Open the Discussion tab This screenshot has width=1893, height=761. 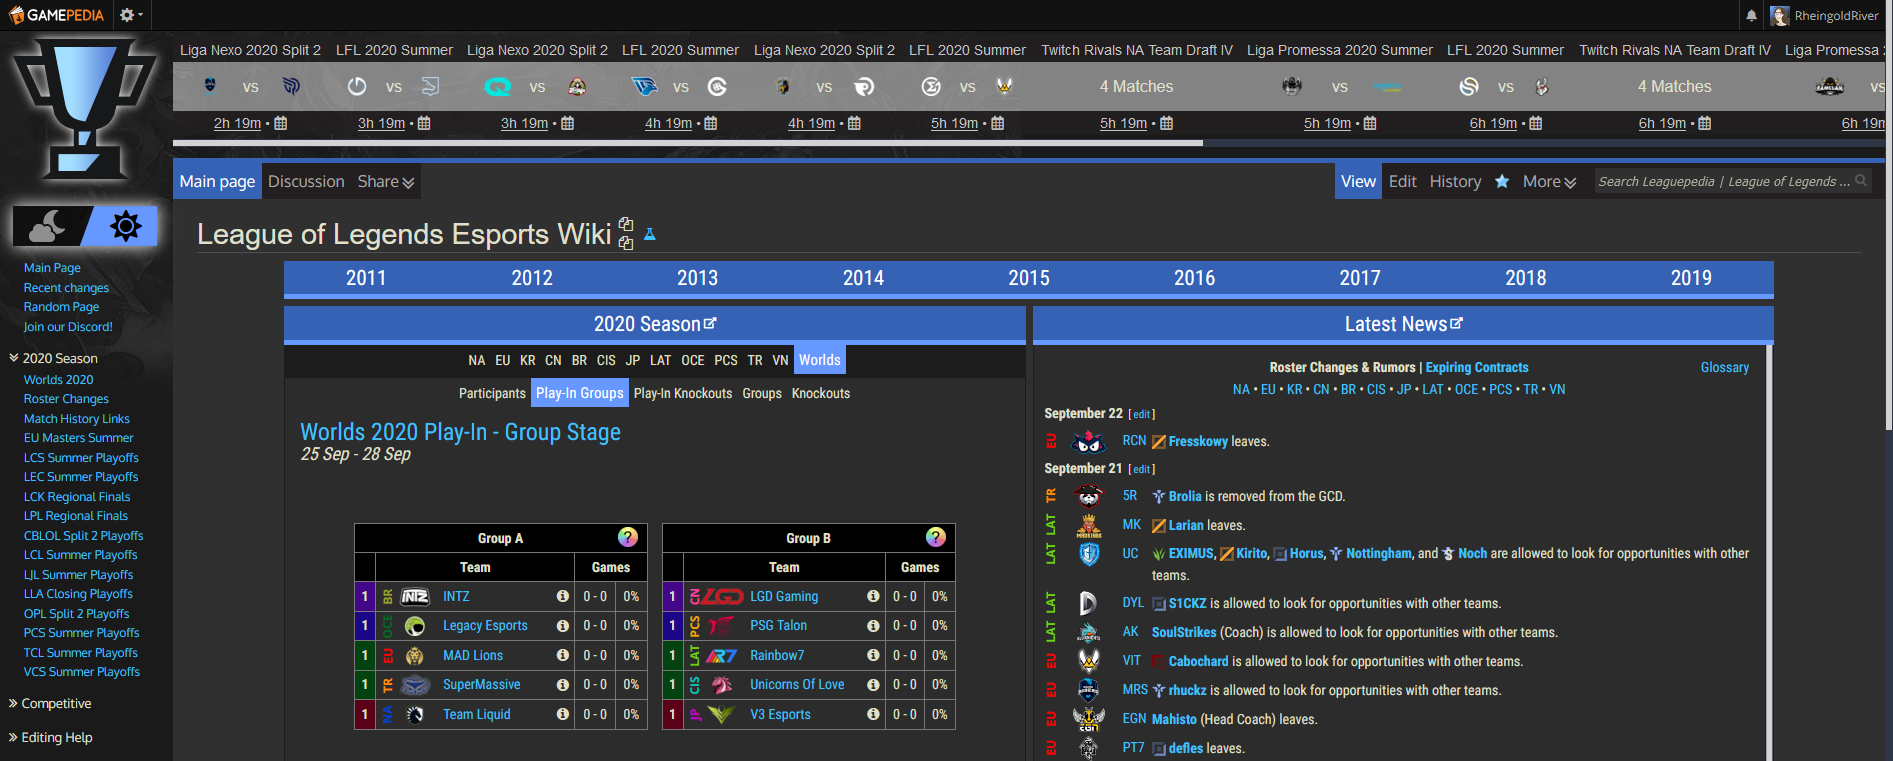click(306, 181)
